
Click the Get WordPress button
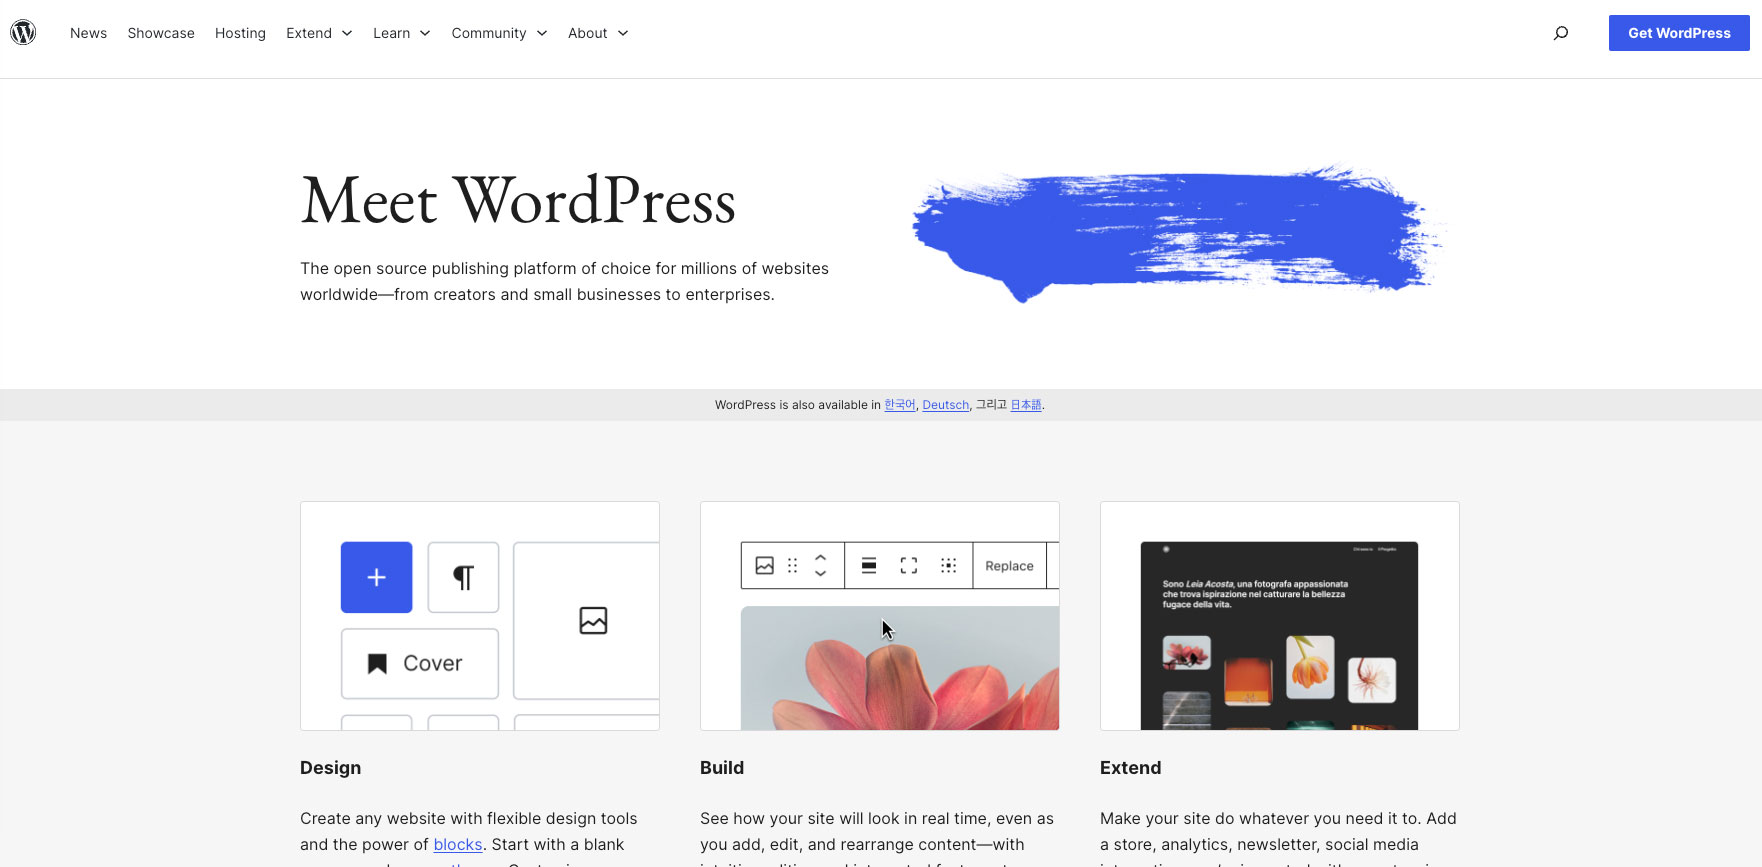[x=1679, y=33]
